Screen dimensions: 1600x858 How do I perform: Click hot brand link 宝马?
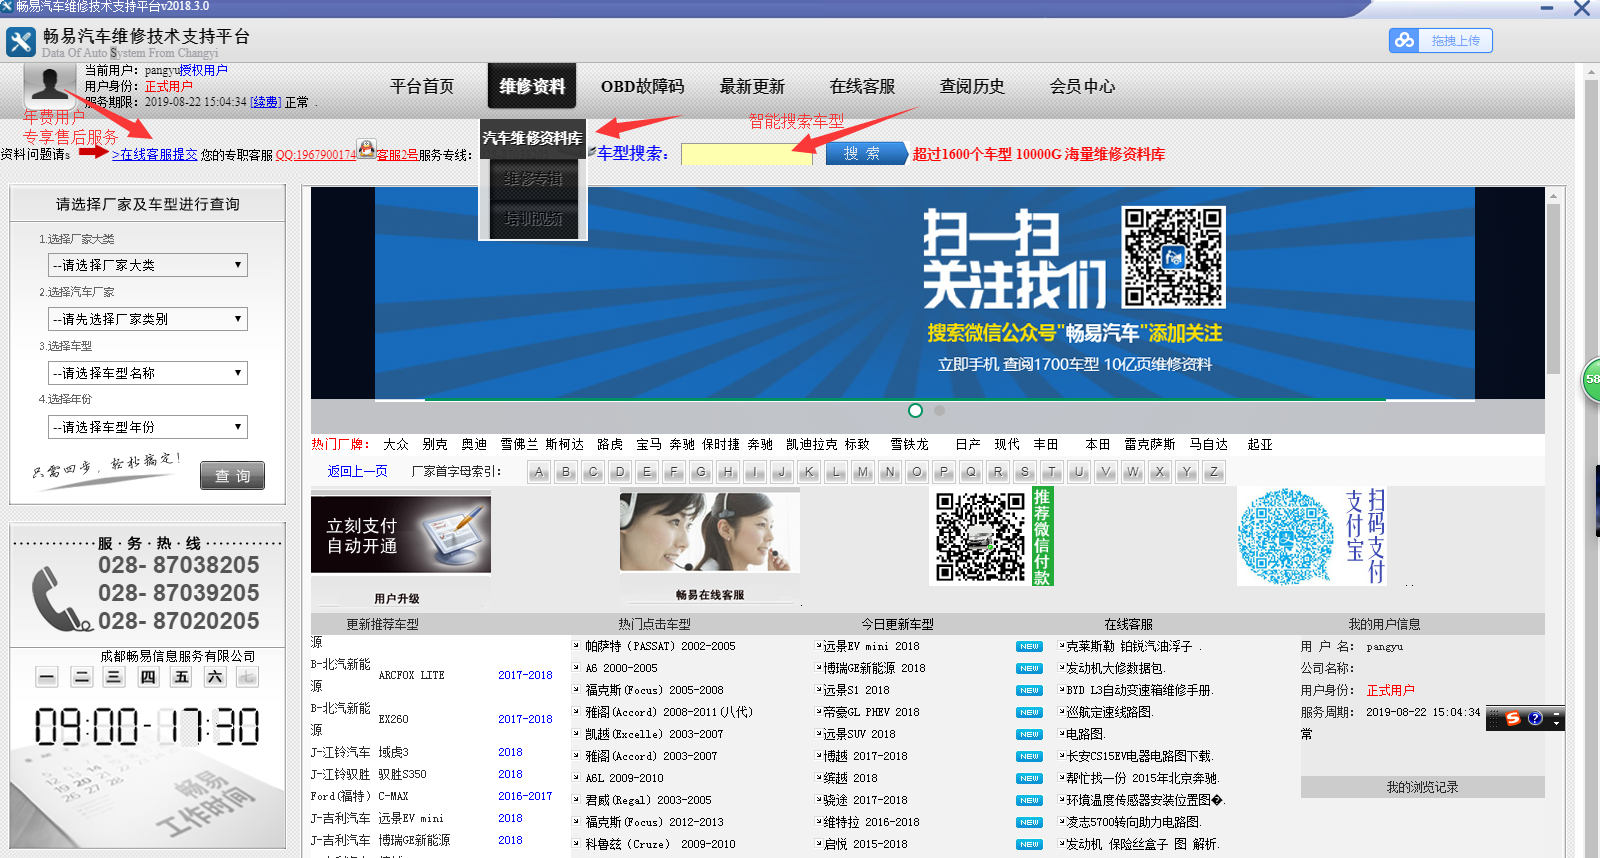coord(648,444)
